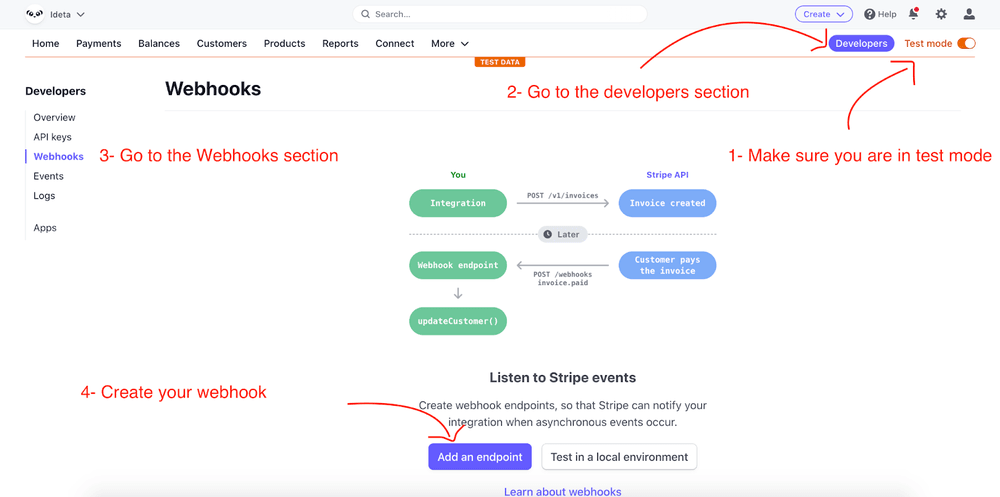
Task: Click the Invoice created diagram node
Action: coord(667,203)
